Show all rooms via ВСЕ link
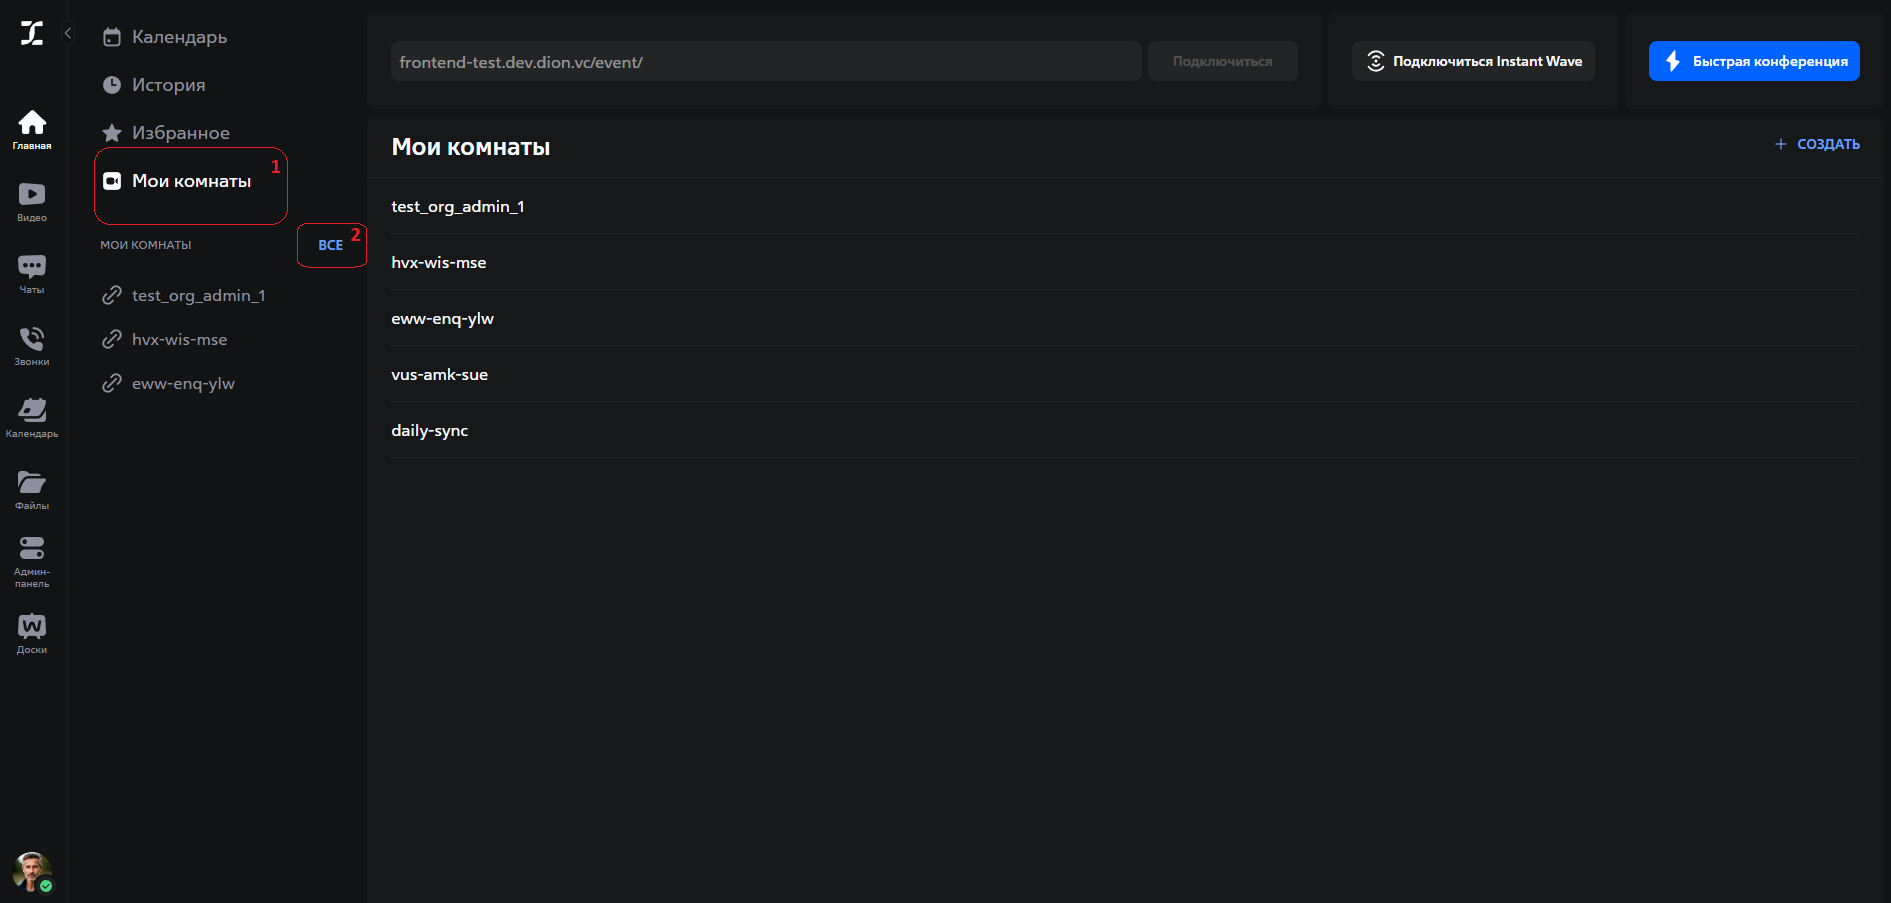Viewport: 1891px width, 903px height. coord(330,245)
